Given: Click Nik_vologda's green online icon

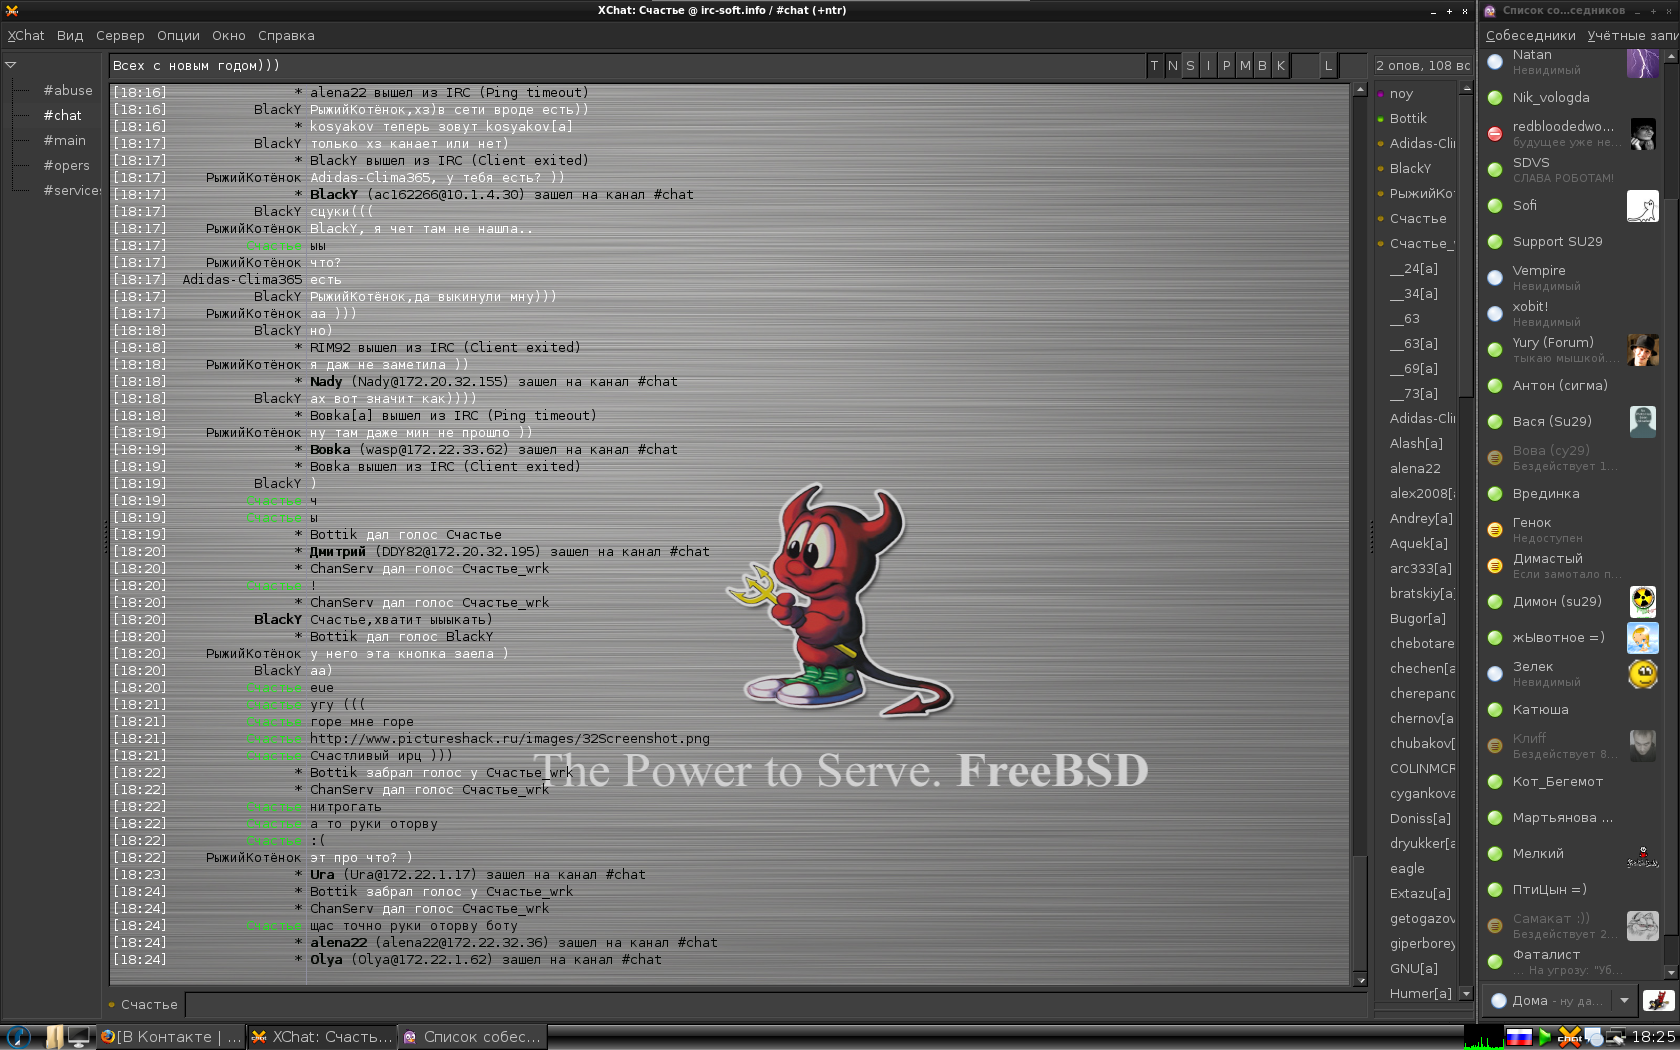Looking at the screenshot, I should coord(1495,98).
